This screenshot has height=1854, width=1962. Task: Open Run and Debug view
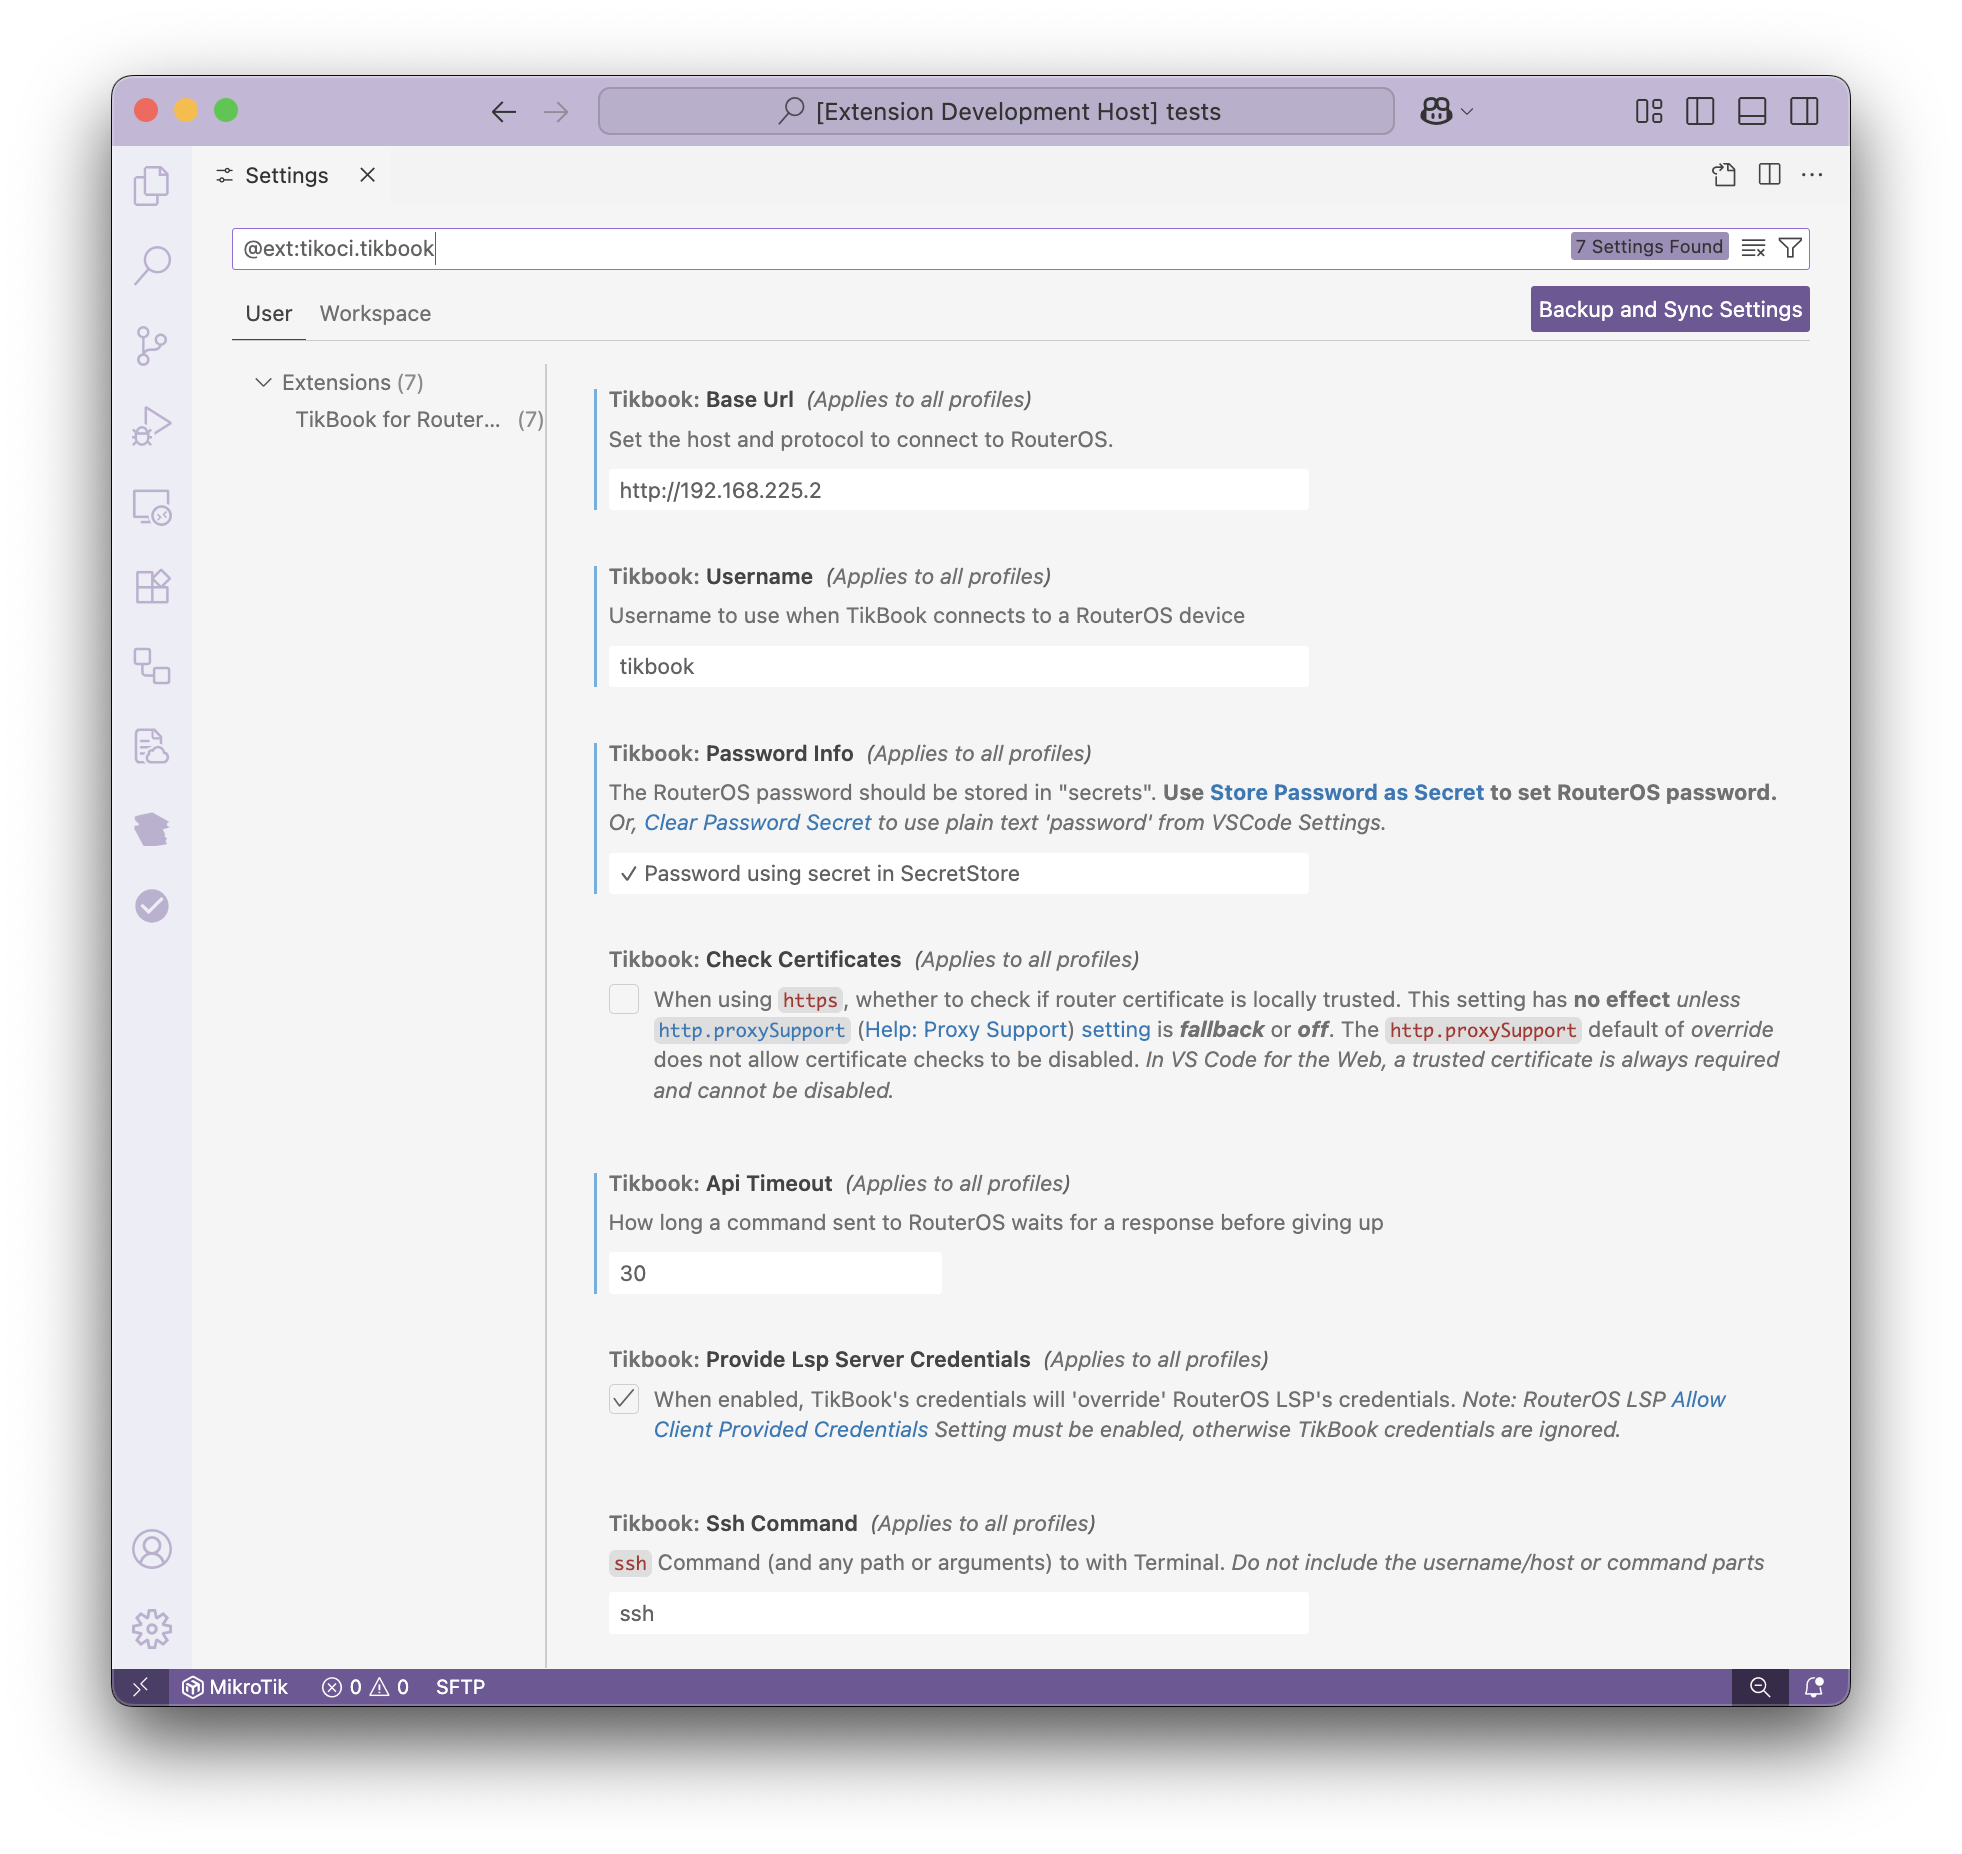tap(152, 426)
